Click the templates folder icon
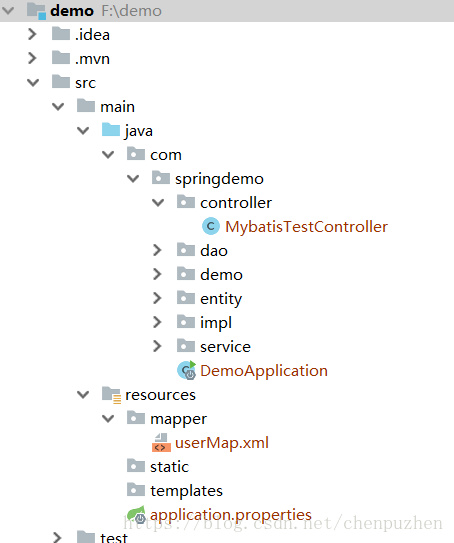Screen dimensions: 454x543 136,490
